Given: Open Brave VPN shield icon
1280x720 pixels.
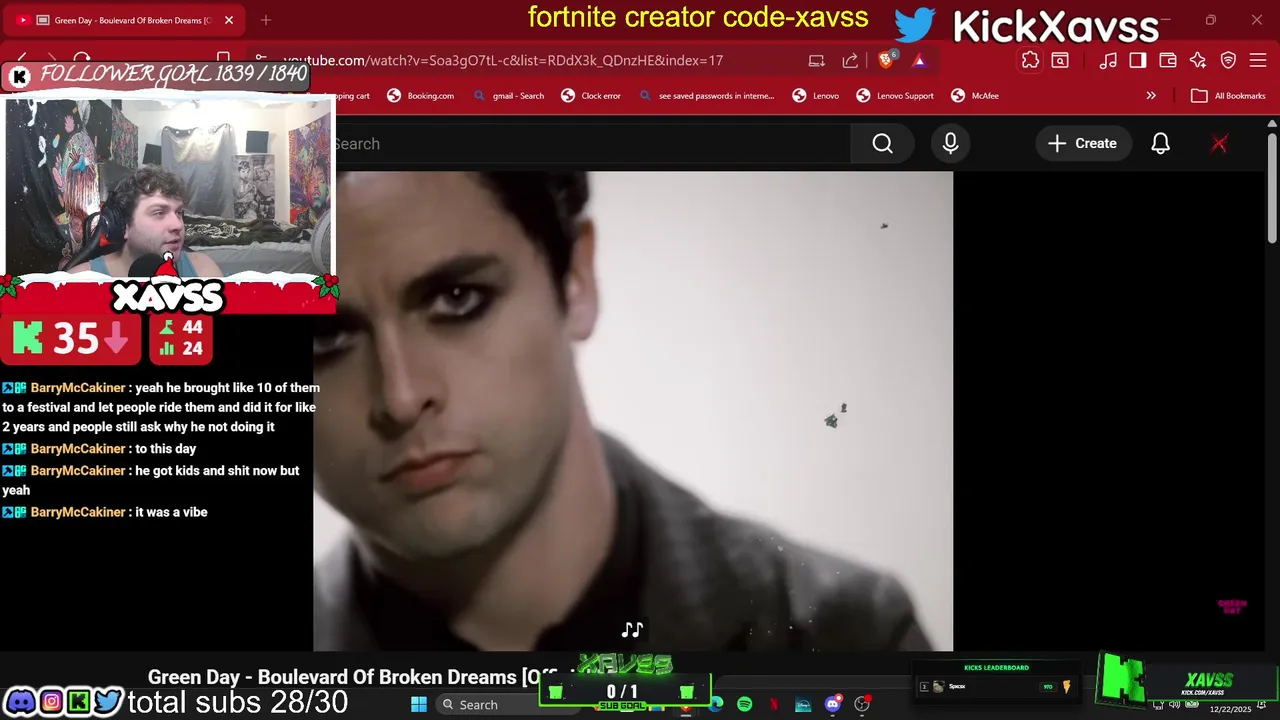Looking at the screenshot, I should [1229, 60].
